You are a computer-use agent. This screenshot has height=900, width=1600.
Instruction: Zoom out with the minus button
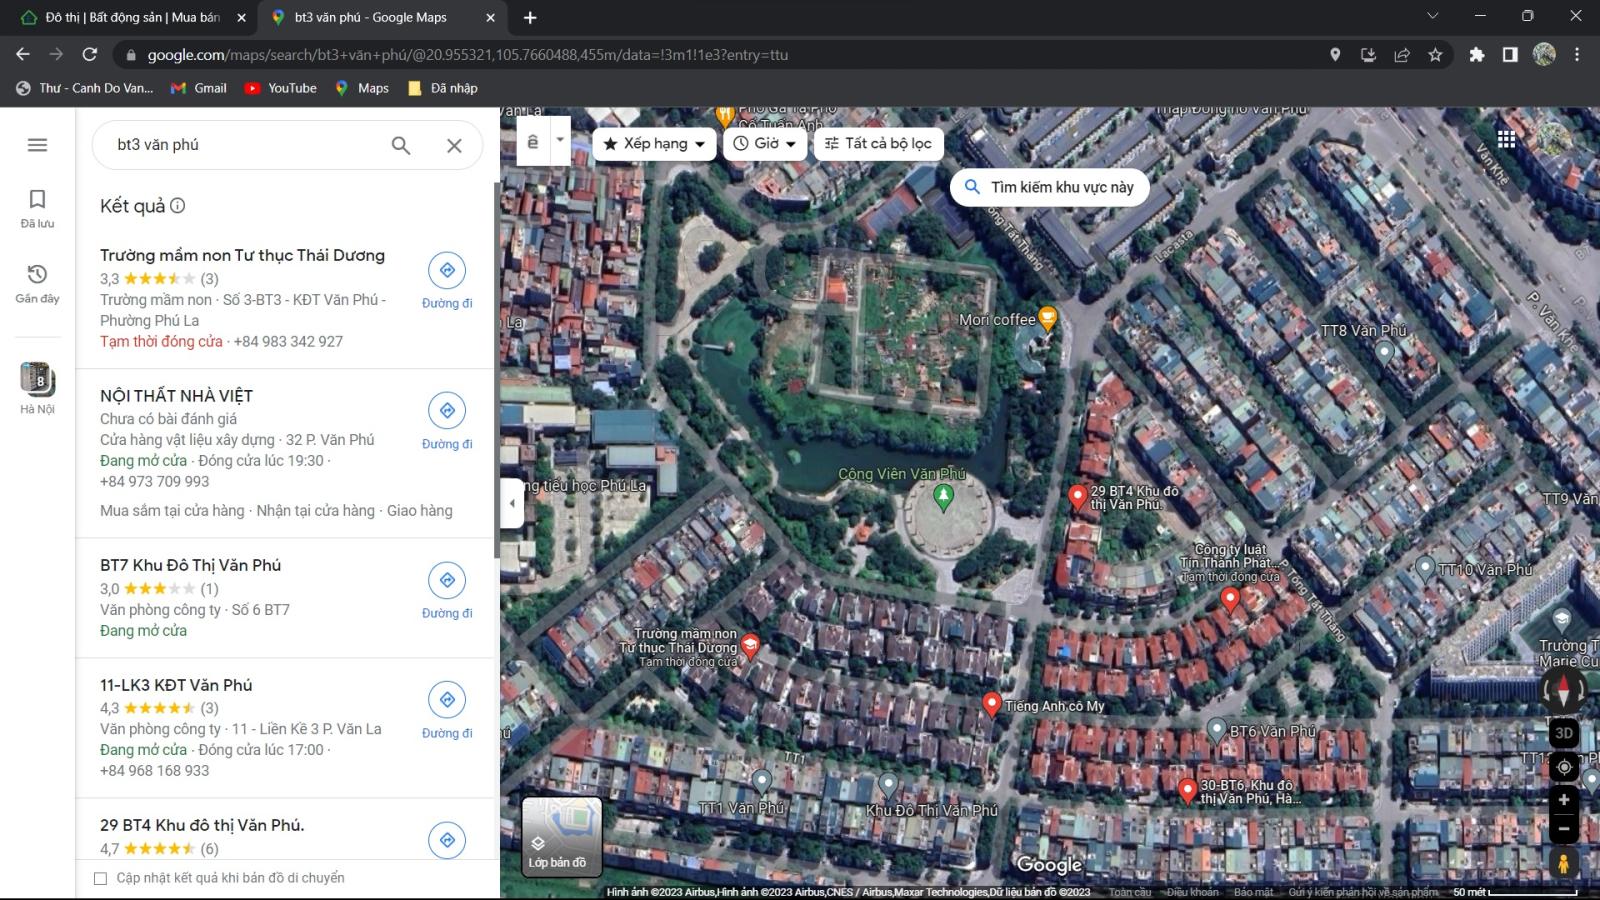1564,828
